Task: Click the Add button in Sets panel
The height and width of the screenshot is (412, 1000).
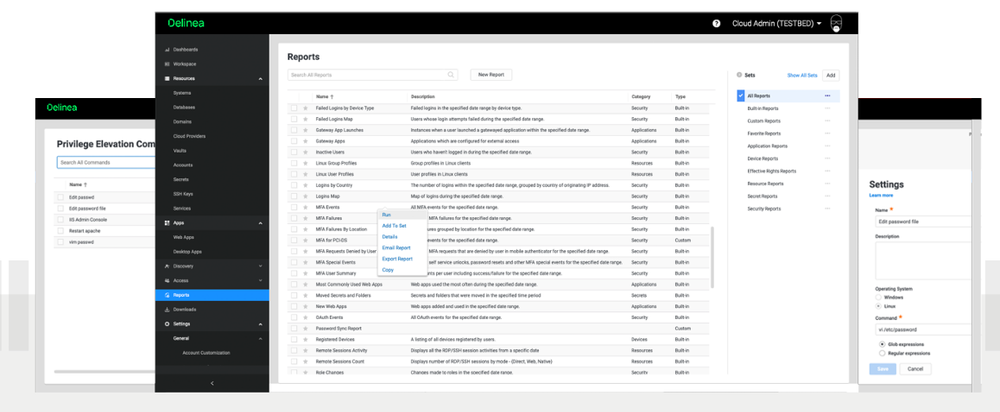Action: [x=830, y=75]
